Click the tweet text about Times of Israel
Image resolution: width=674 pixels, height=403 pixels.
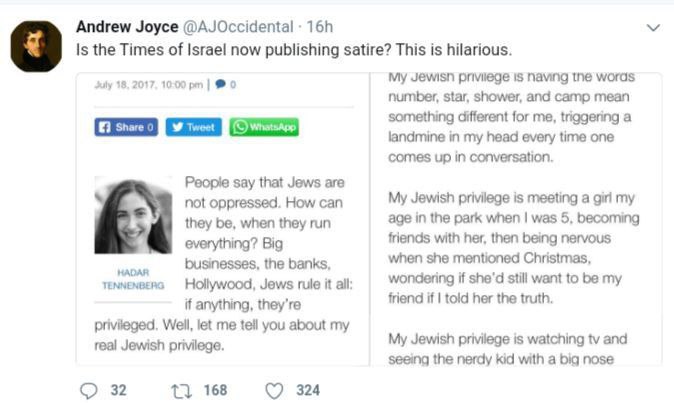(294, 50)
